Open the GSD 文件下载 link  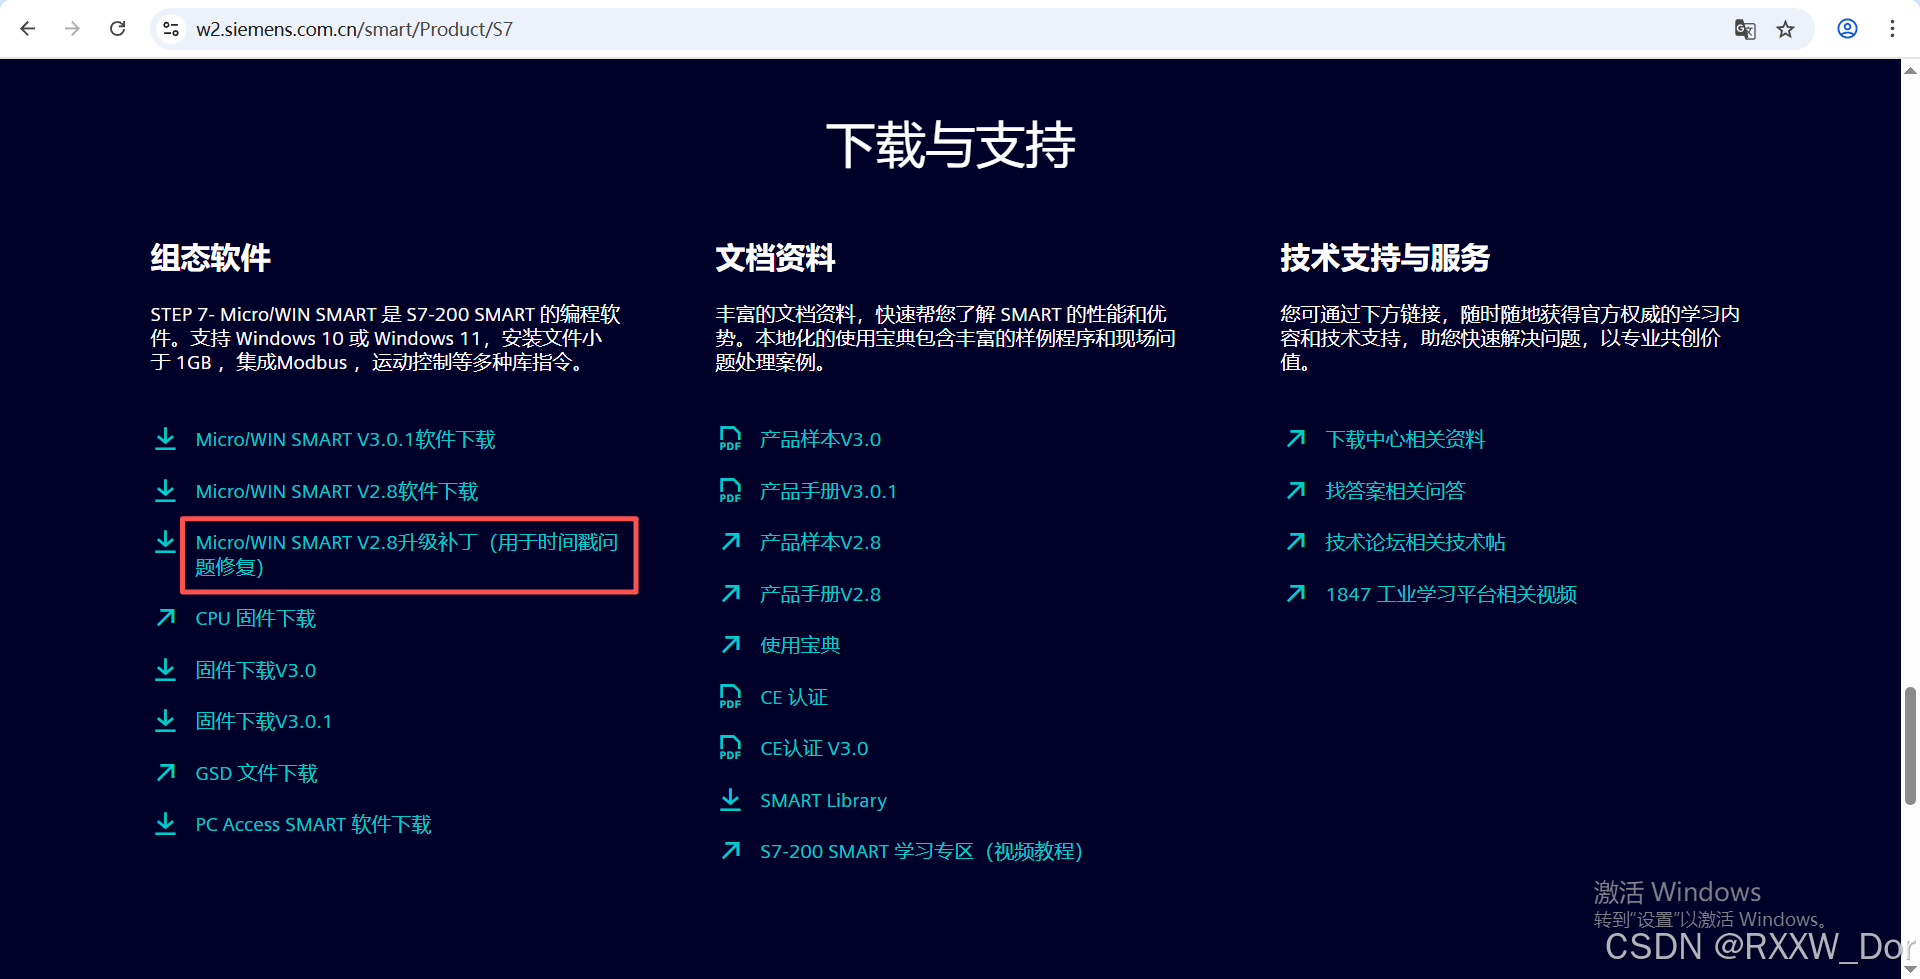click(x=256, y=773)
